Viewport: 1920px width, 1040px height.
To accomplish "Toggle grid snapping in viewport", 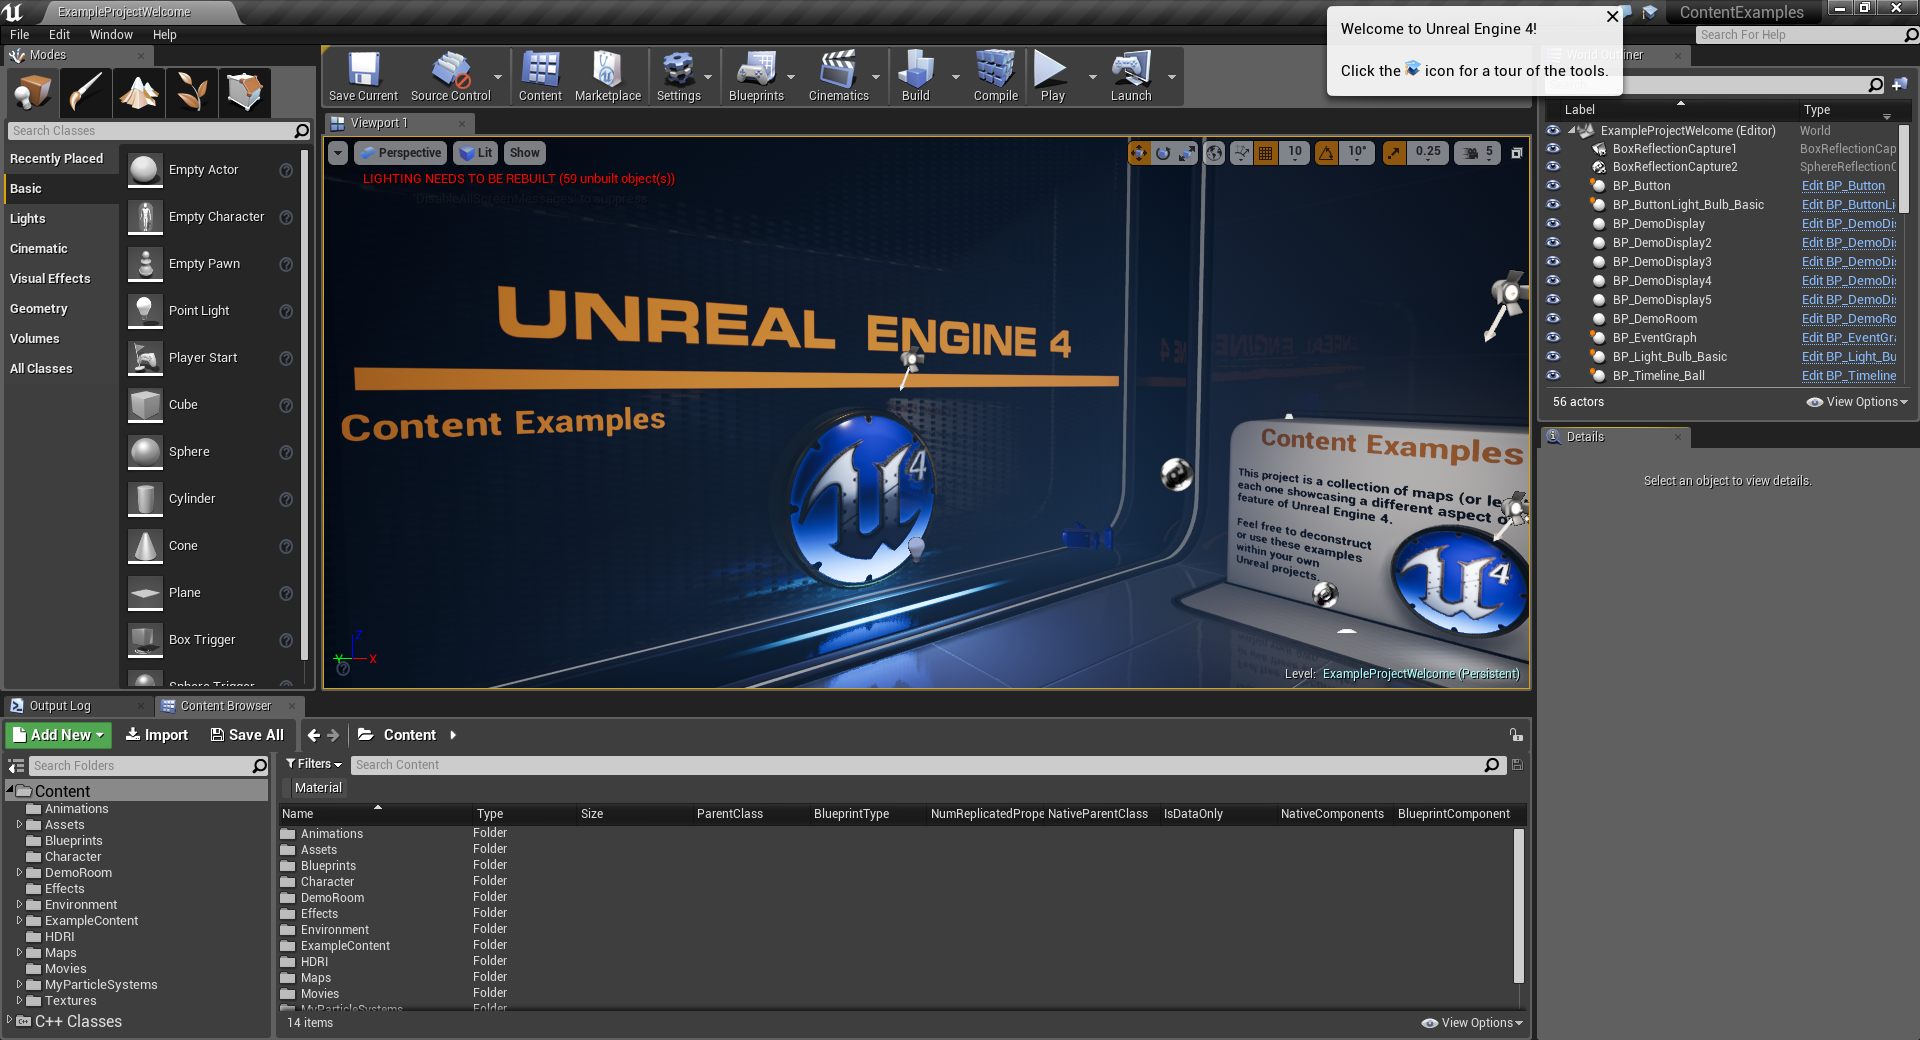I will click(1266, 153).
